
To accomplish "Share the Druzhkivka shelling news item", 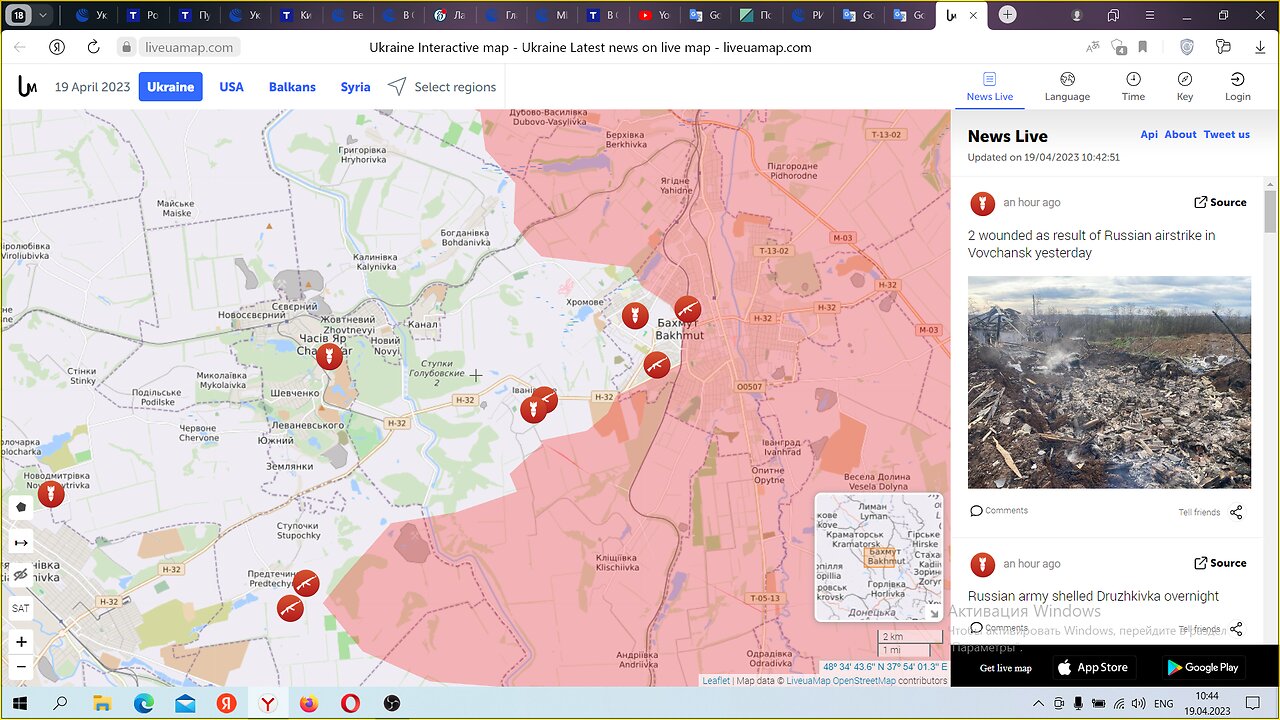I will tap(1236, 629).
